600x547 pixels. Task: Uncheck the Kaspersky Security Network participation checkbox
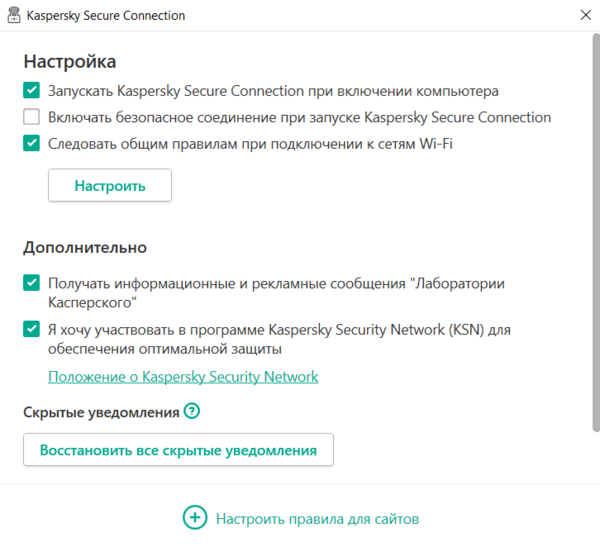[32, 329]
